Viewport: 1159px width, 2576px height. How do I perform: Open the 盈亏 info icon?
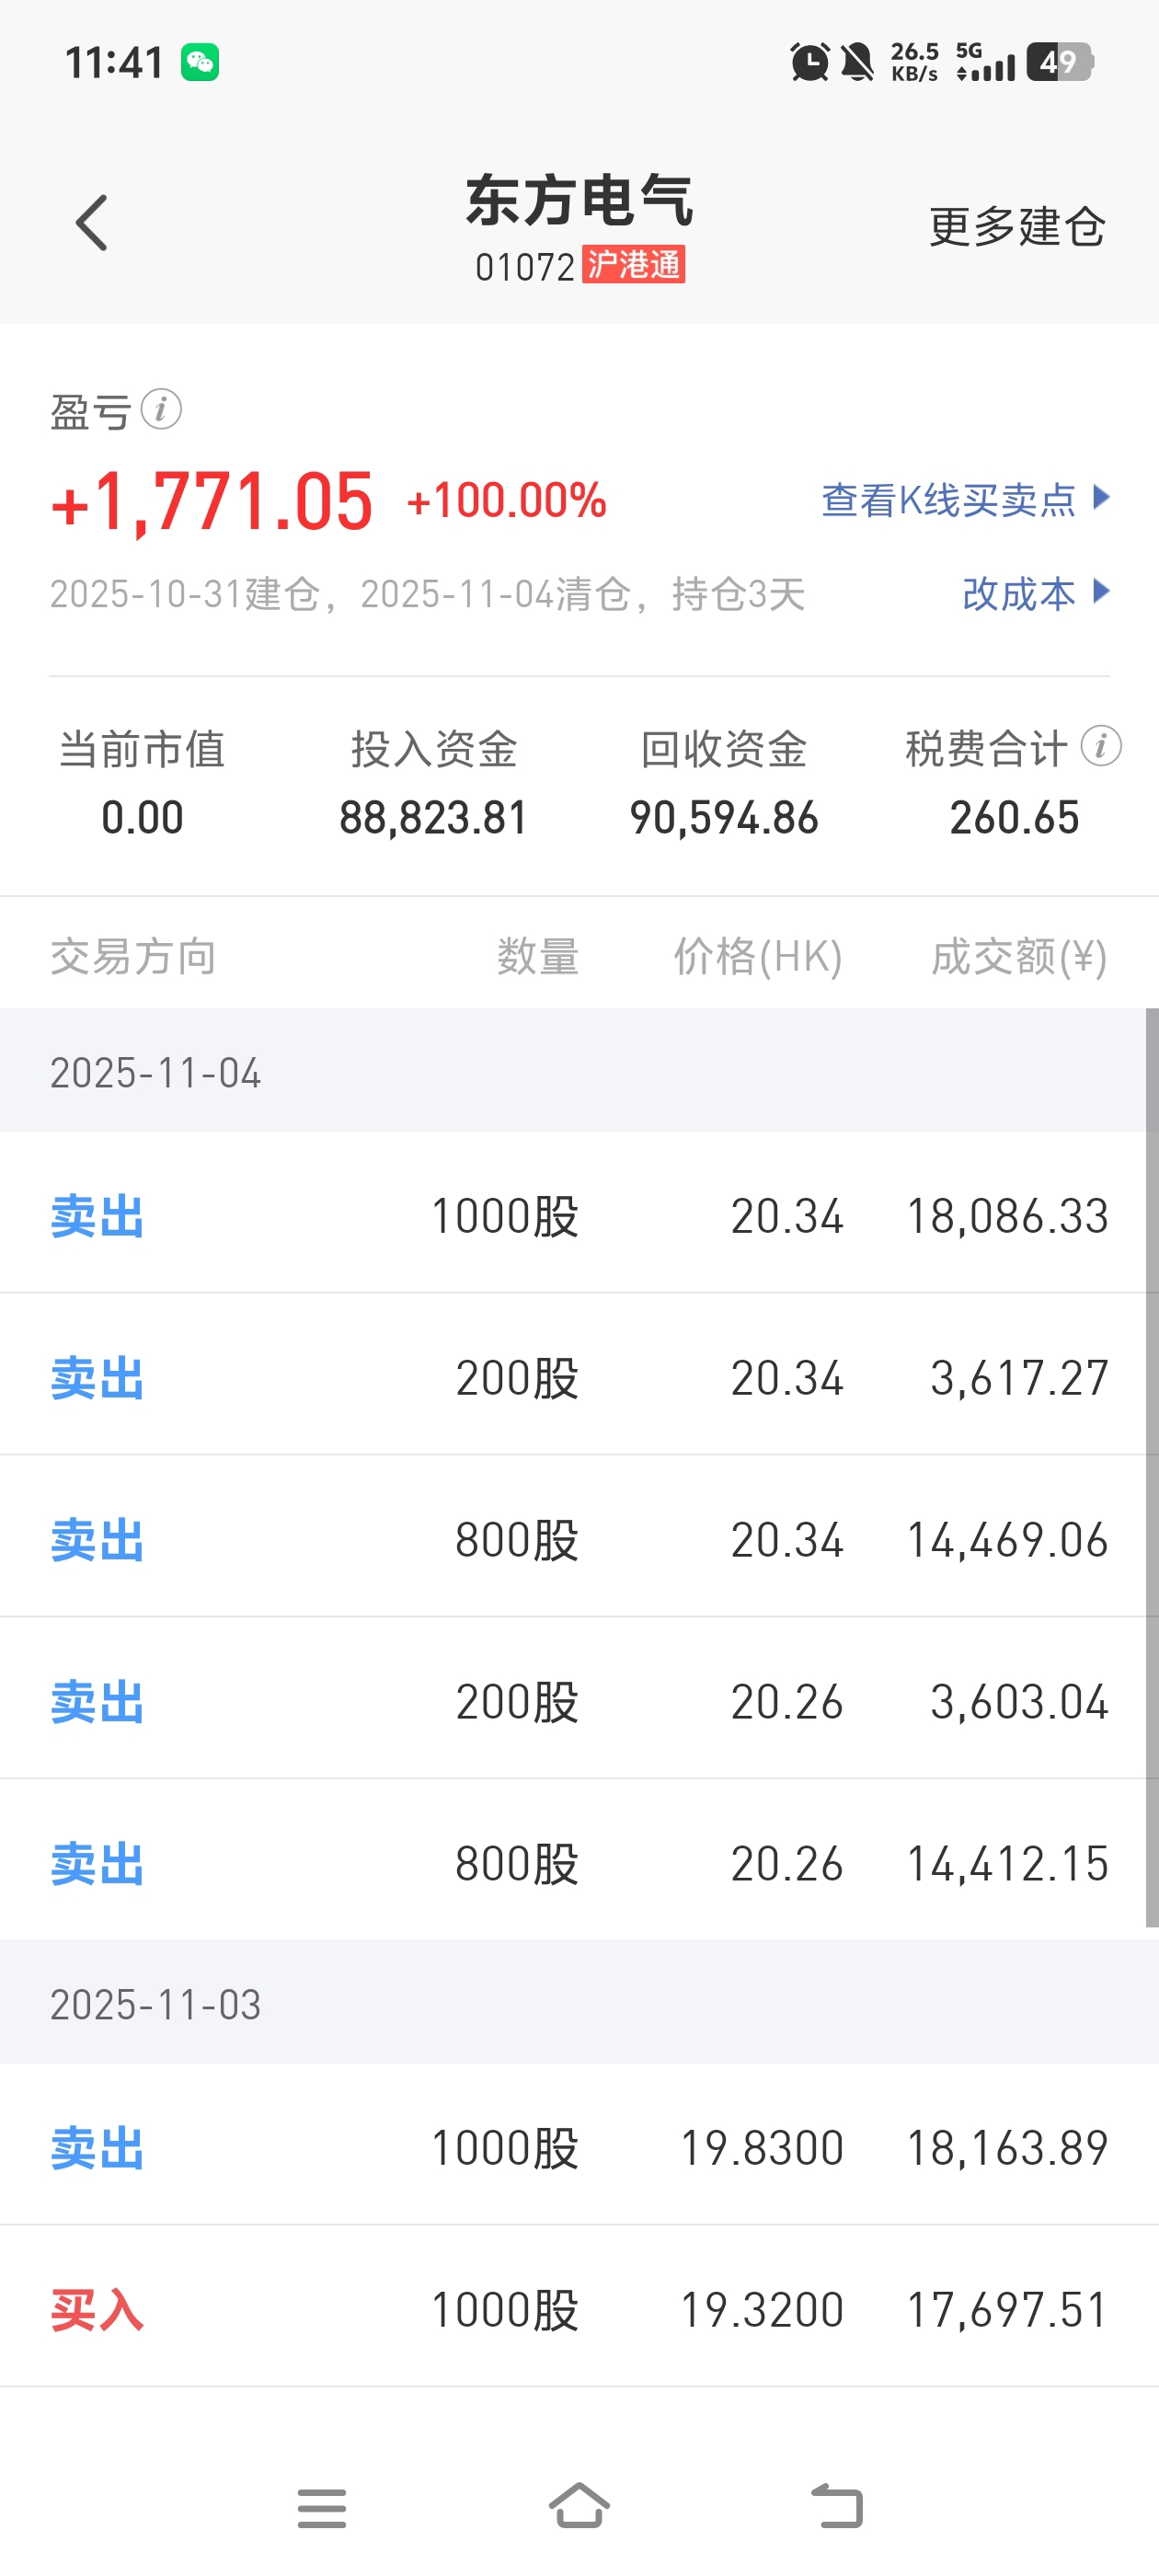161,409
